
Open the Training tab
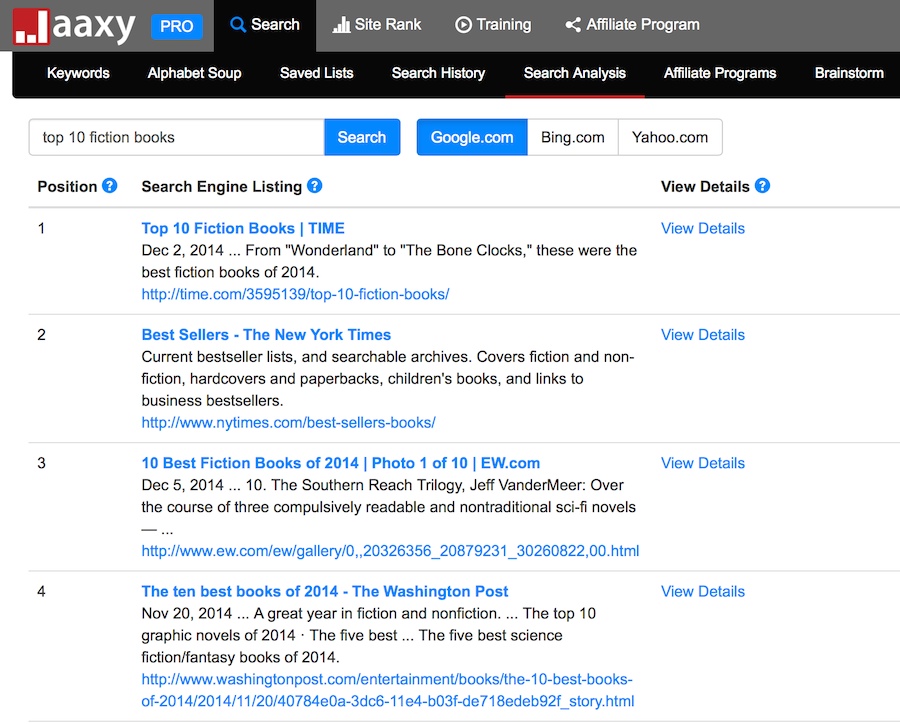click(x=493, y=25)
